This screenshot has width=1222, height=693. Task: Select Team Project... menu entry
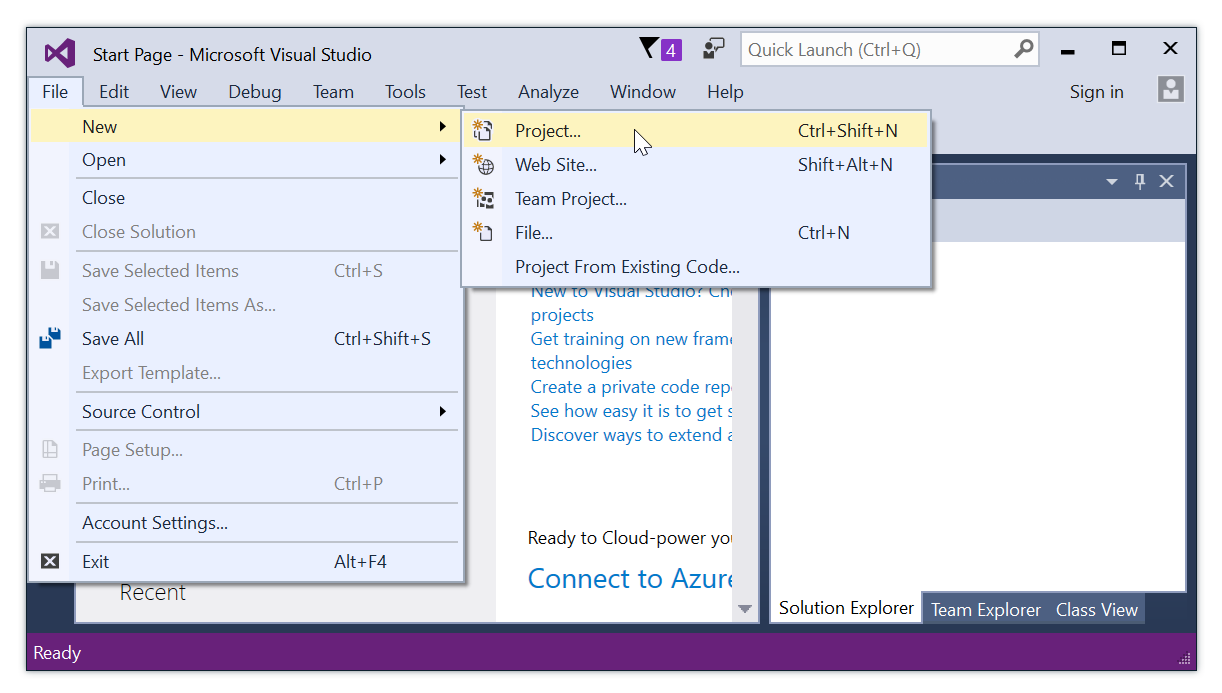point(697,199)
